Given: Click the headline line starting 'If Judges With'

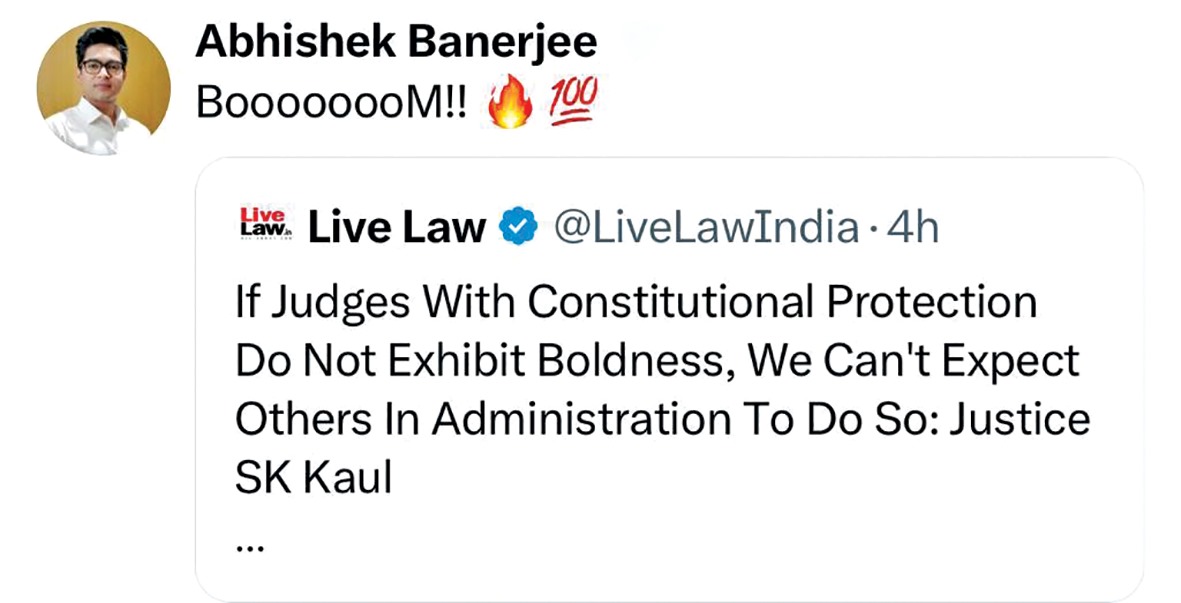Looking at the screenshot, I should (x=636, y=303).
